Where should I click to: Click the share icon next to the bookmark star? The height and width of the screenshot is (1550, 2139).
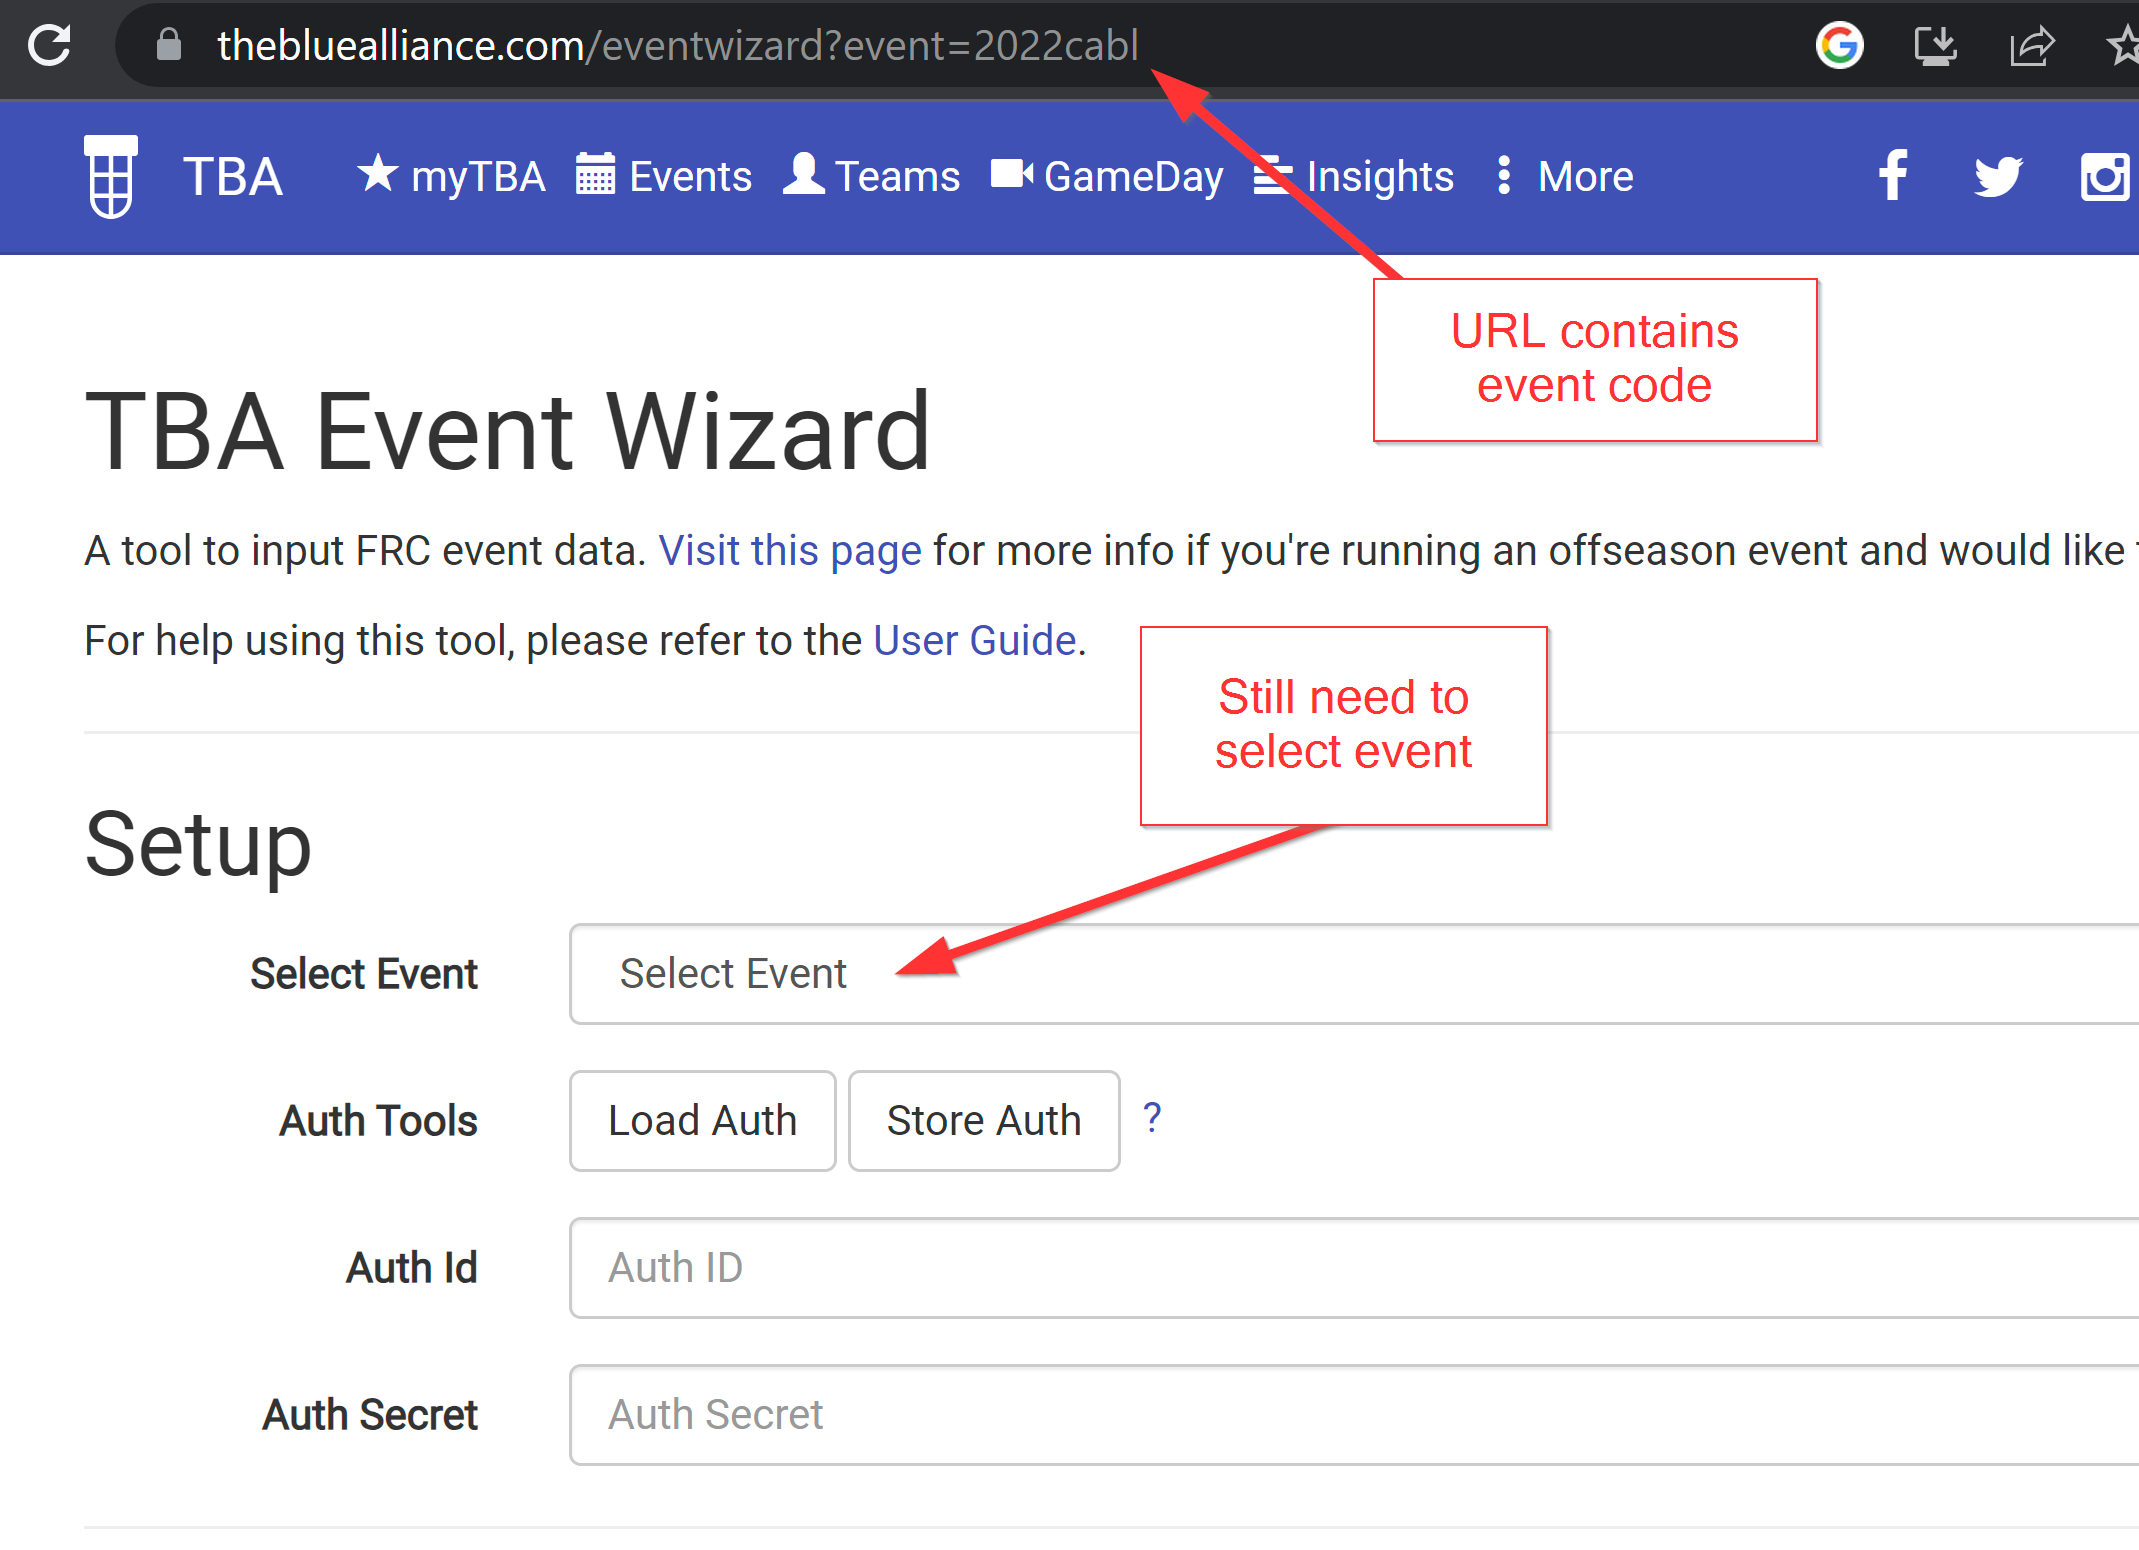[x=2031, y=45]
